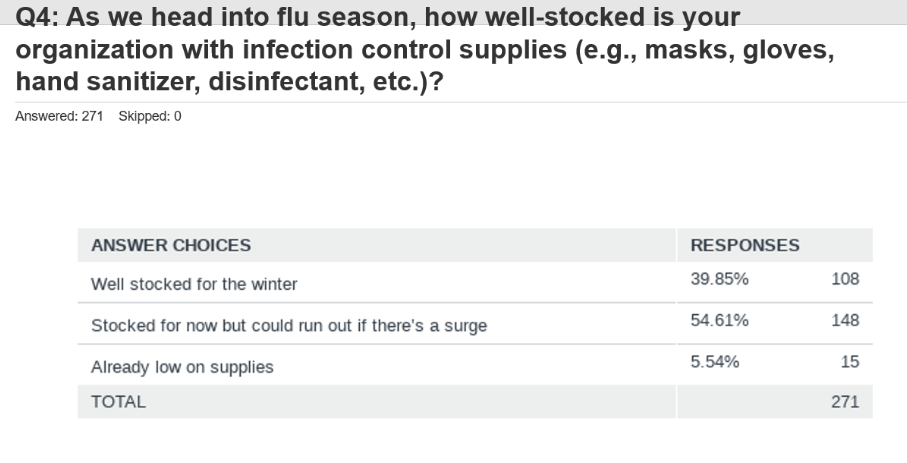Select the 'Answered: 271' text

point(59,116)
